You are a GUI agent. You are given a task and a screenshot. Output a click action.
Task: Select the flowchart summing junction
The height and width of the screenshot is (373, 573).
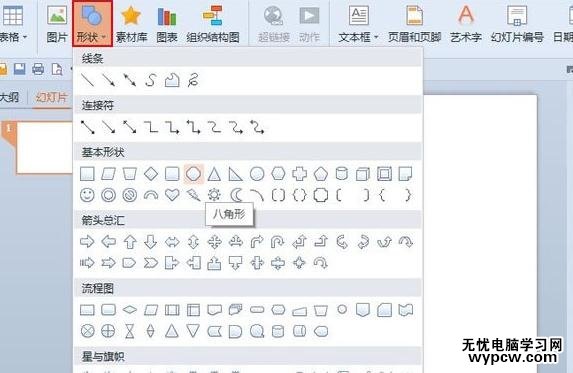click(x=87, y=331)
